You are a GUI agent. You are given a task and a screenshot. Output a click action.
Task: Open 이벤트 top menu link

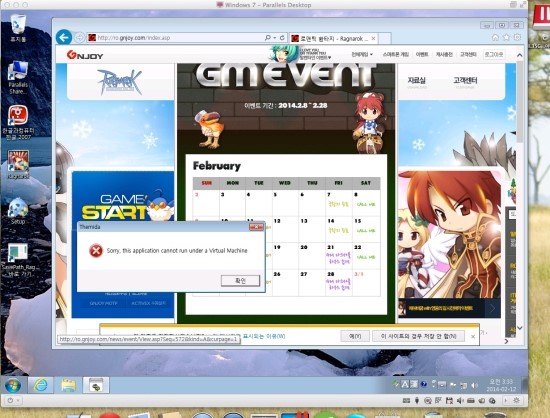(422, 54)
